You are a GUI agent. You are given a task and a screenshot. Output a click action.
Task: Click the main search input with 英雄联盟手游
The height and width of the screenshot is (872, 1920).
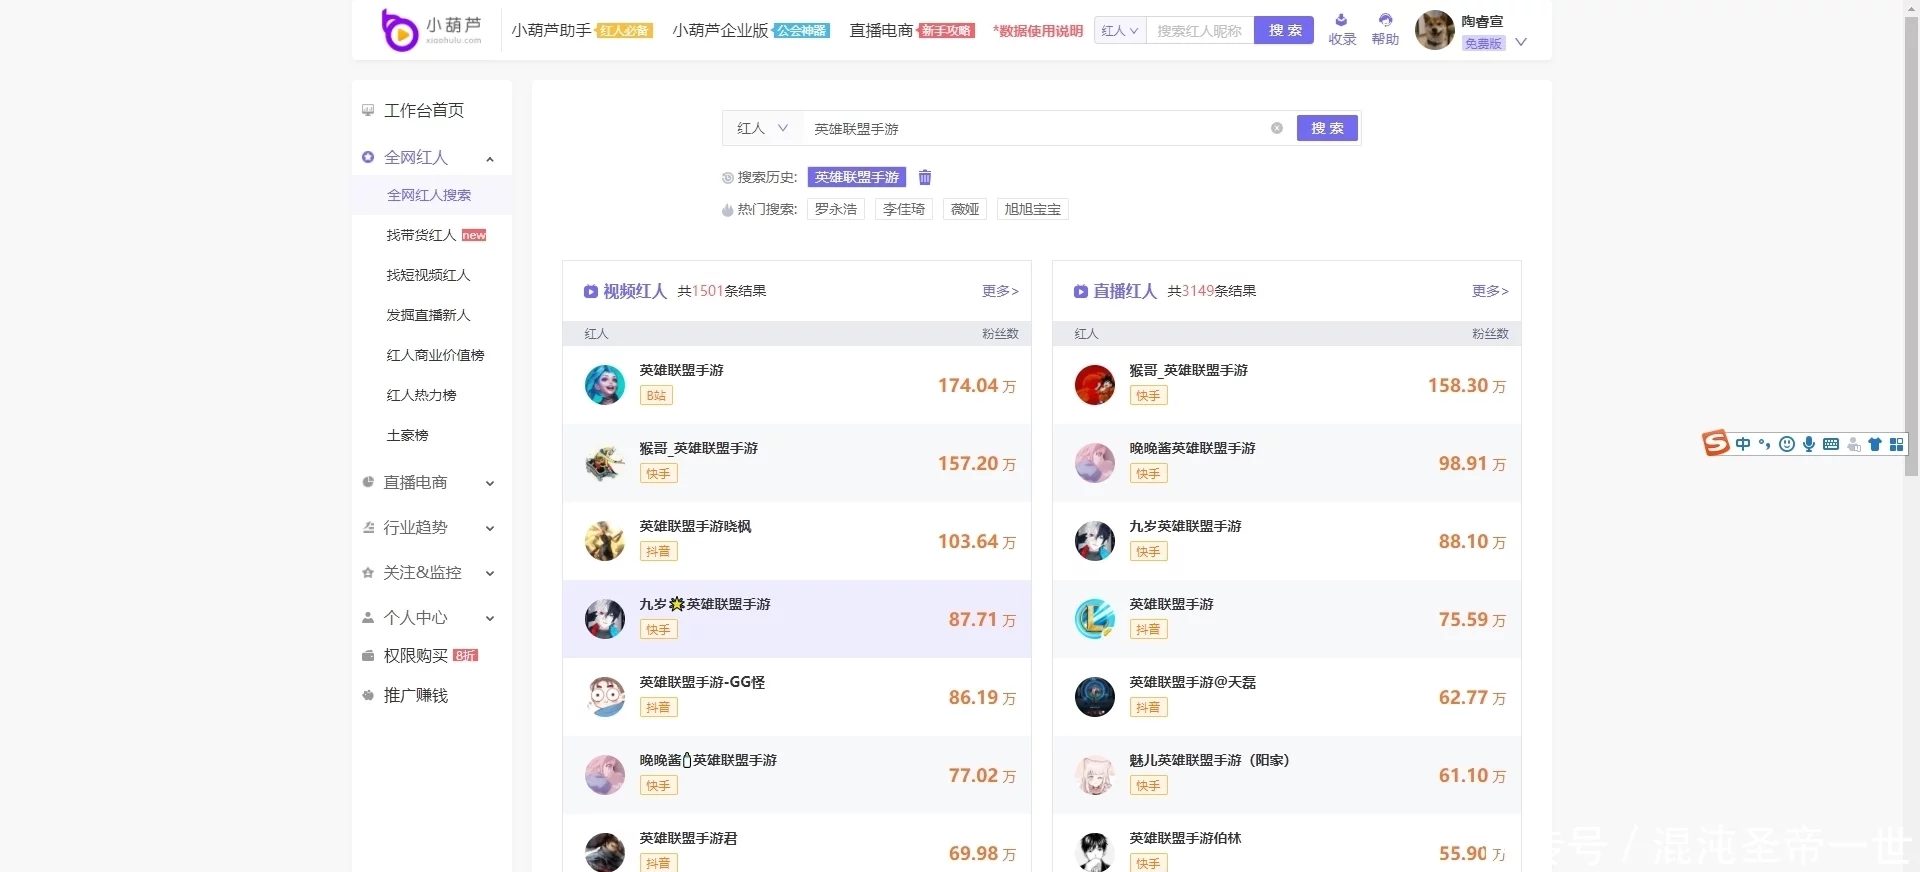click(1035, 128)
